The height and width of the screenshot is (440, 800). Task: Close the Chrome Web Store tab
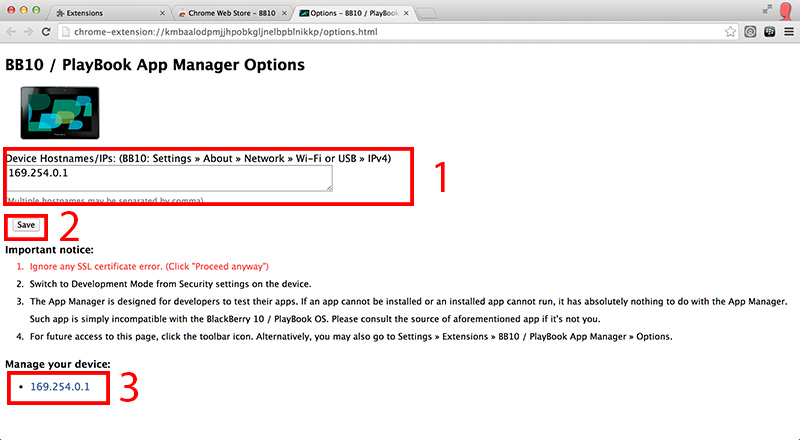284,13
